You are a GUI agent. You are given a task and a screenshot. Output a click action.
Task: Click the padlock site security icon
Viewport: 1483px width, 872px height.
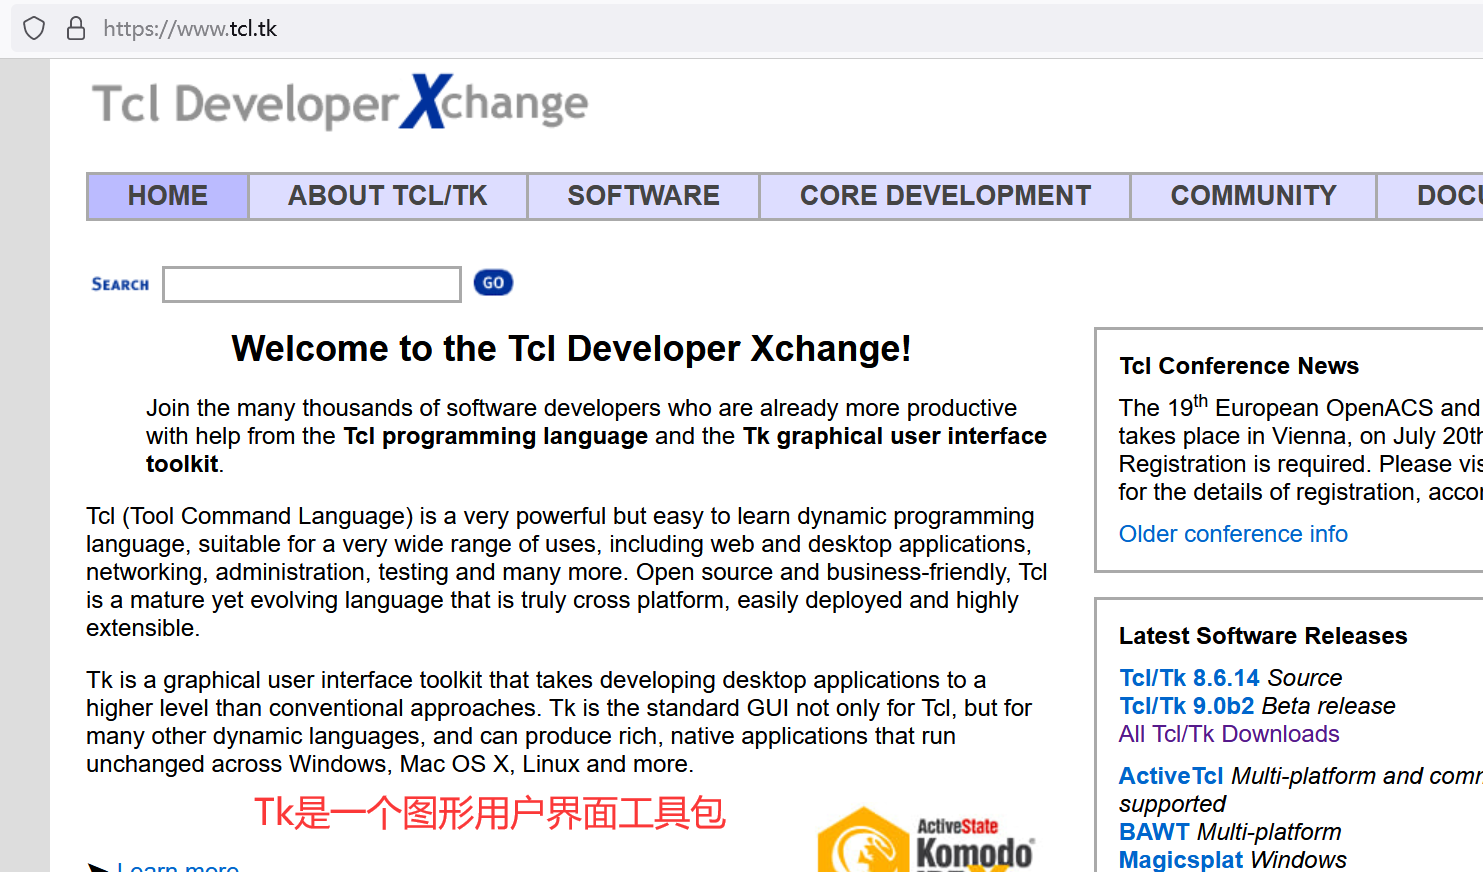coord(76,28)
